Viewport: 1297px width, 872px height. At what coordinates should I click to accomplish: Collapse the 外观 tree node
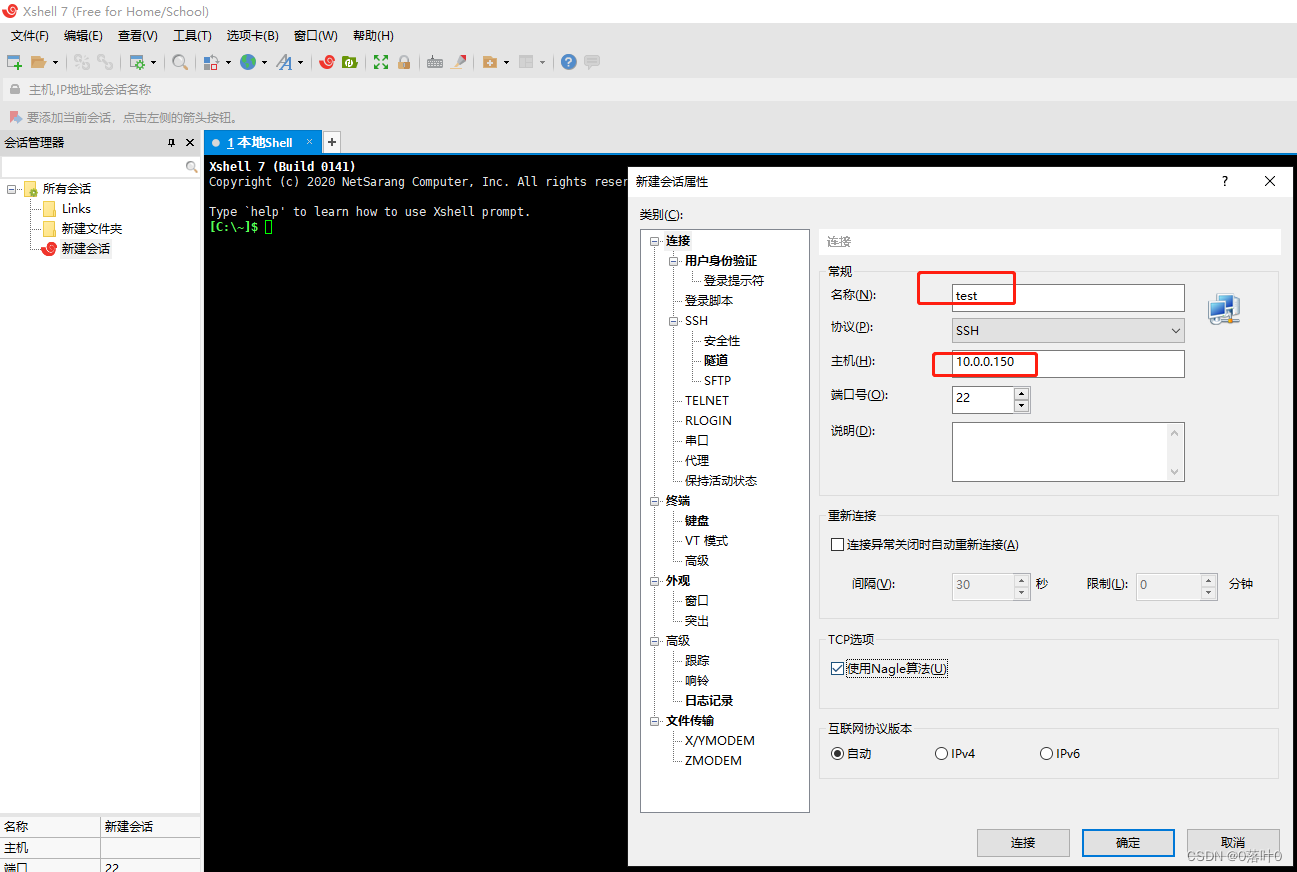[x=655, y=581]
